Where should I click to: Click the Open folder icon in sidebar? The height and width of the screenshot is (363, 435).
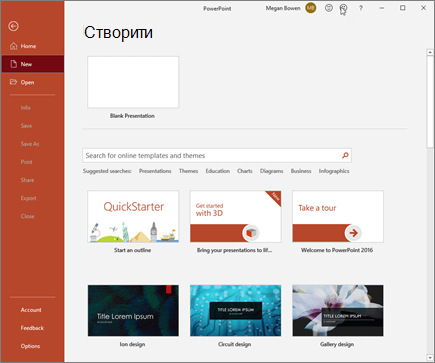13,82
